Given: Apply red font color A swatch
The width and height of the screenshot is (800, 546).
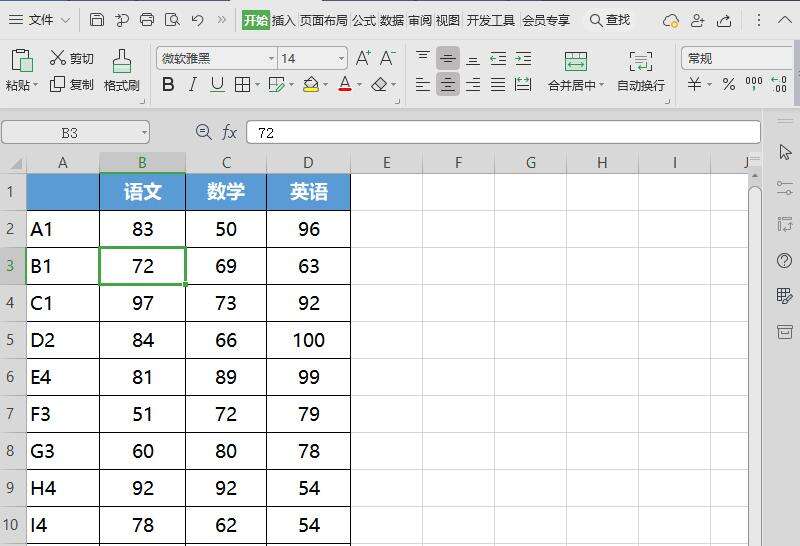Looking at the screenshot, I should tap(345, 84).
